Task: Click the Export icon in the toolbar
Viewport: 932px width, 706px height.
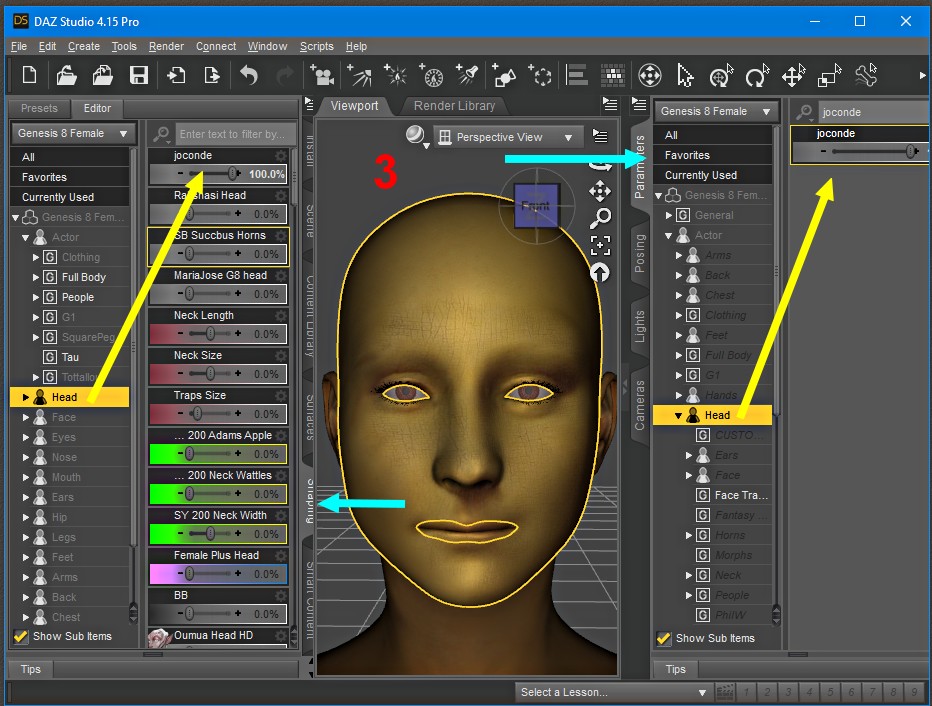Action: (212, 75)
